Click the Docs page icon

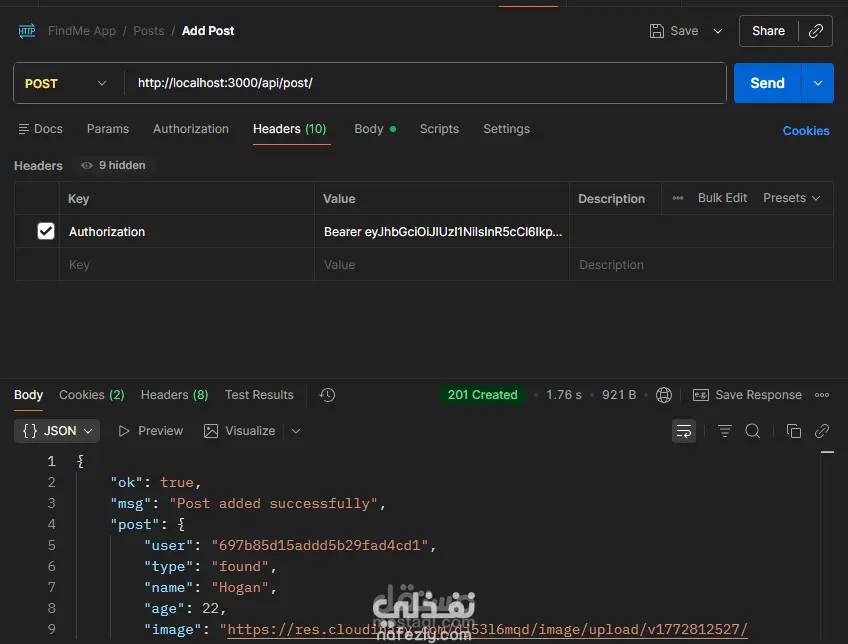(x=23, y=129)
